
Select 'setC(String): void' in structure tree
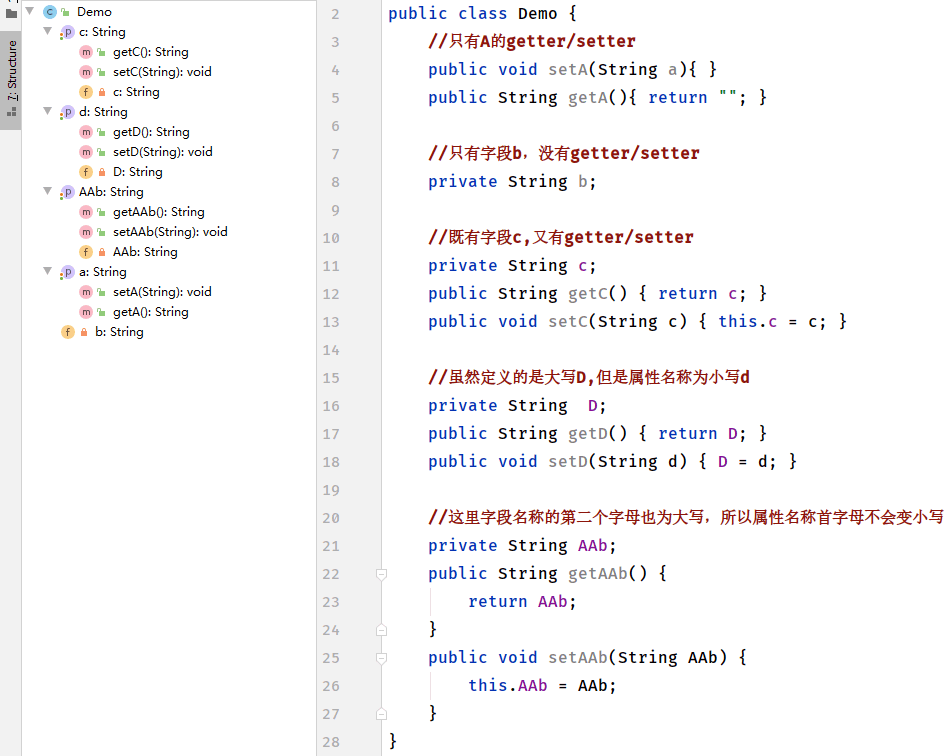click(x=162, y=72)
